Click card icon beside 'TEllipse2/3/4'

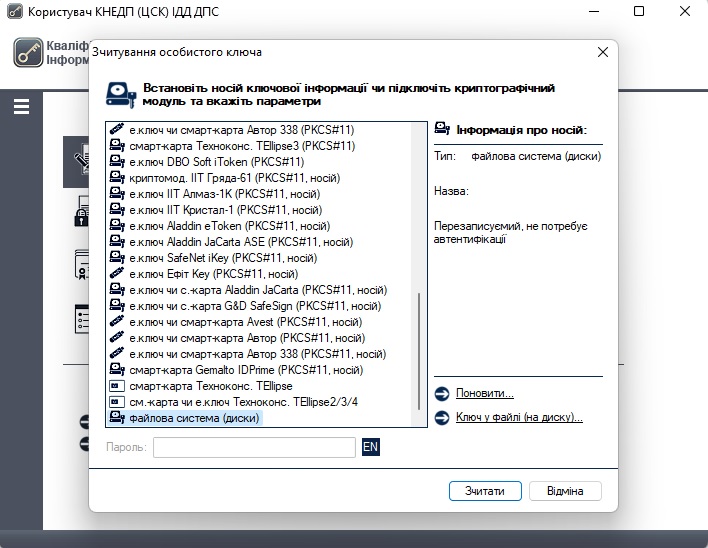[117, 402]
